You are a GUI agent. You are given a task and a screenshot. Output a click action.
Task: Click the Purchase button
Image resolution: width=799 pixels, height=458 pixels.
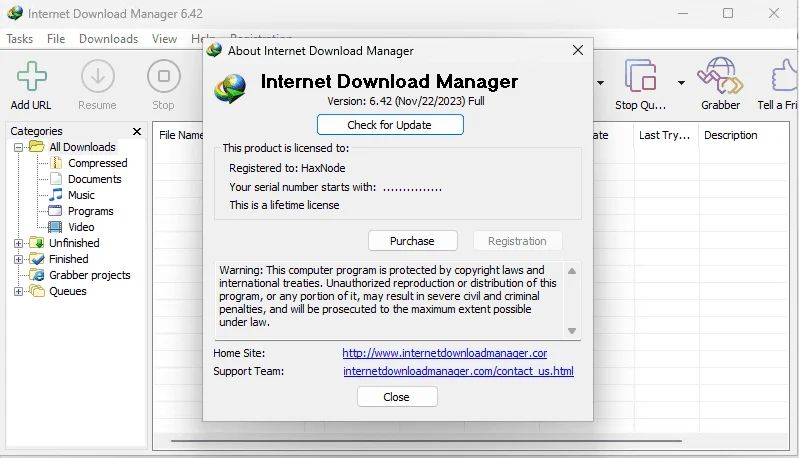point(412,241)
